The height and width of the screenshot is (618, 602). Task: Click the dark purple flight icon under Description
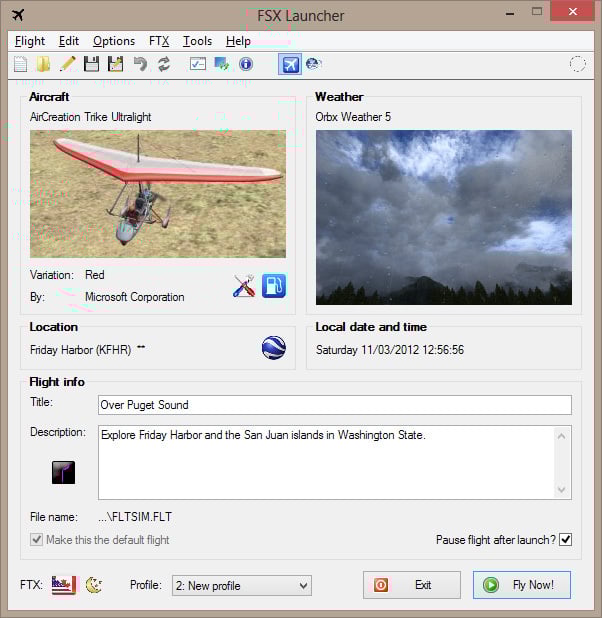pyautogui.click(x=63, y=473)
